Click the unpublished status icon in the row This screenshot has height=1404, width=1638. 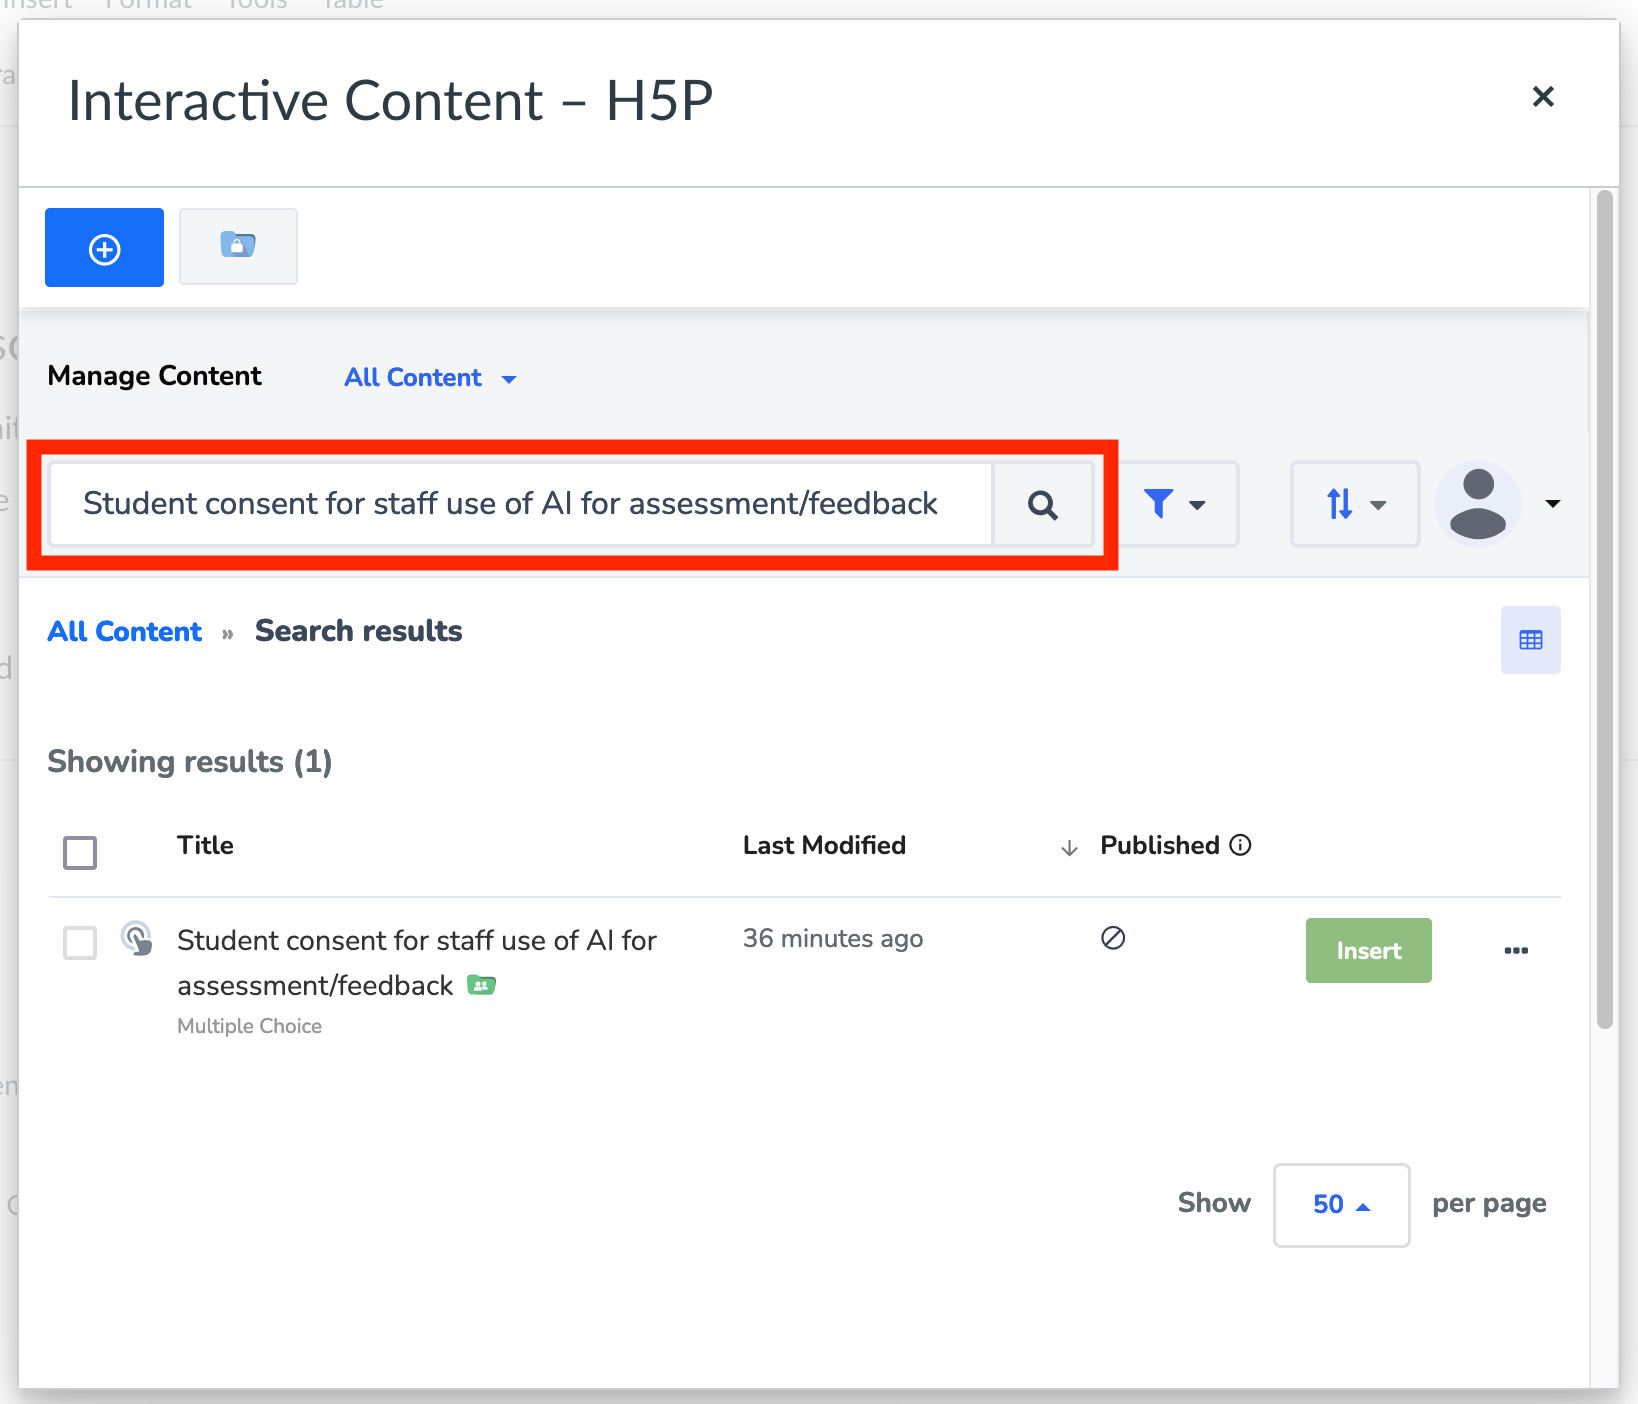point(1113,938)
